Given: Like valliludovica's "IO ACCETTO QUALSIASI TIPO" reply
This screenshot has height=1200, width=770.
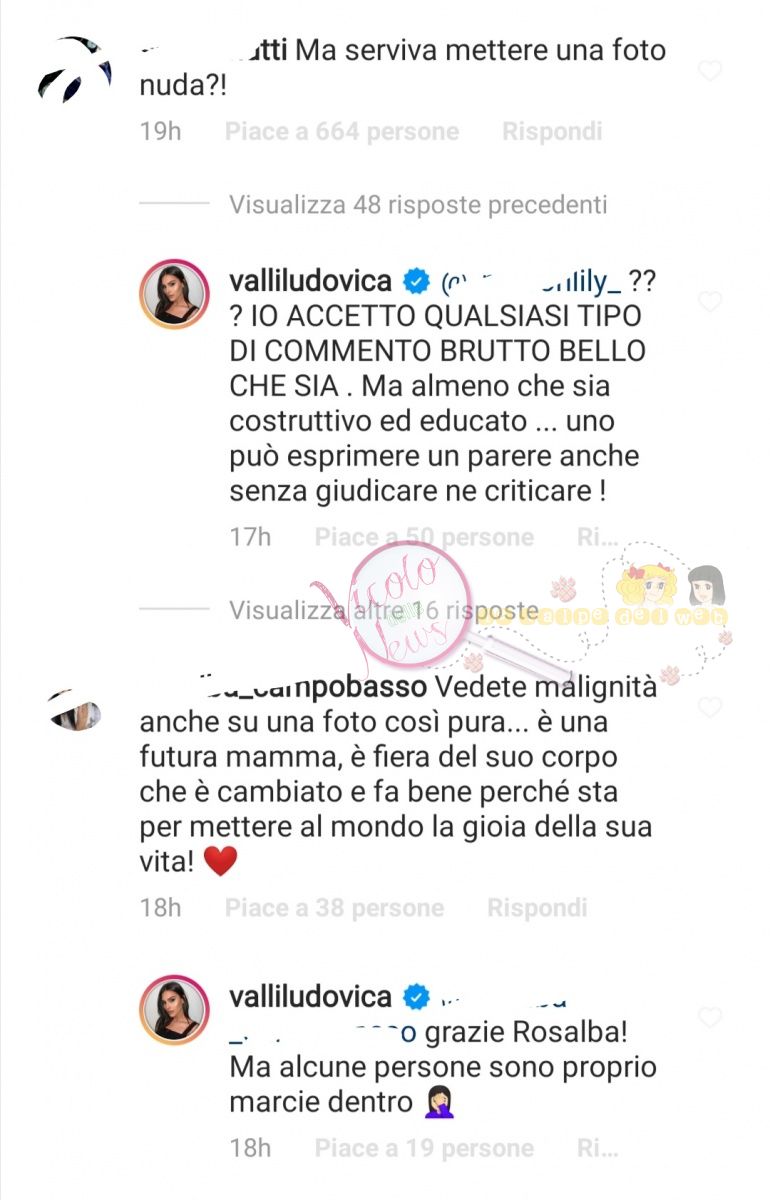Looking at the screenshot, I should [709, 302].
